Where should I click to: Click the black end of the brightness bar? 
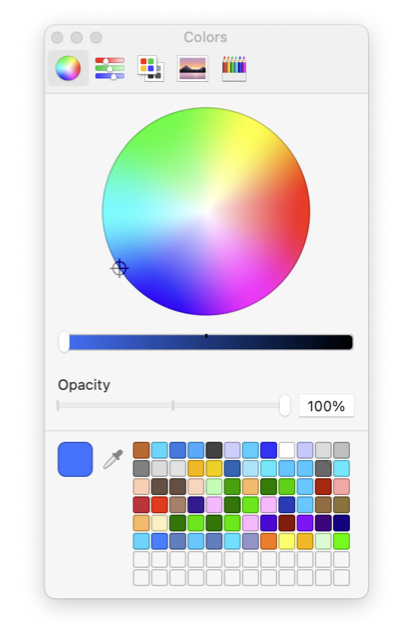tap(346, 342)
